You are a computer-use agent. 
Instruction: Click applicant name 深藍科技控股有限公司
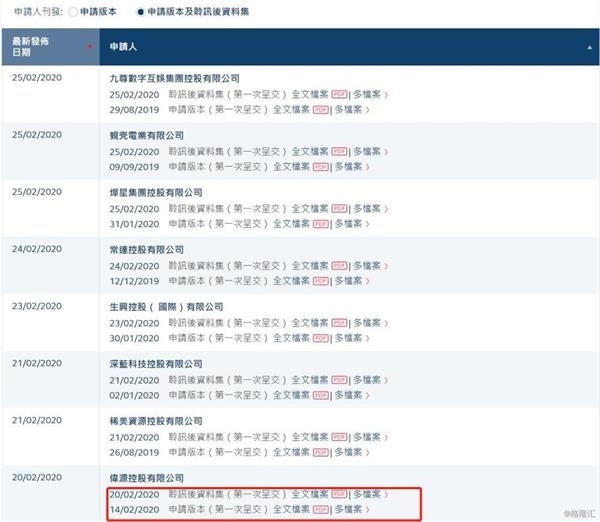point(156,364)
